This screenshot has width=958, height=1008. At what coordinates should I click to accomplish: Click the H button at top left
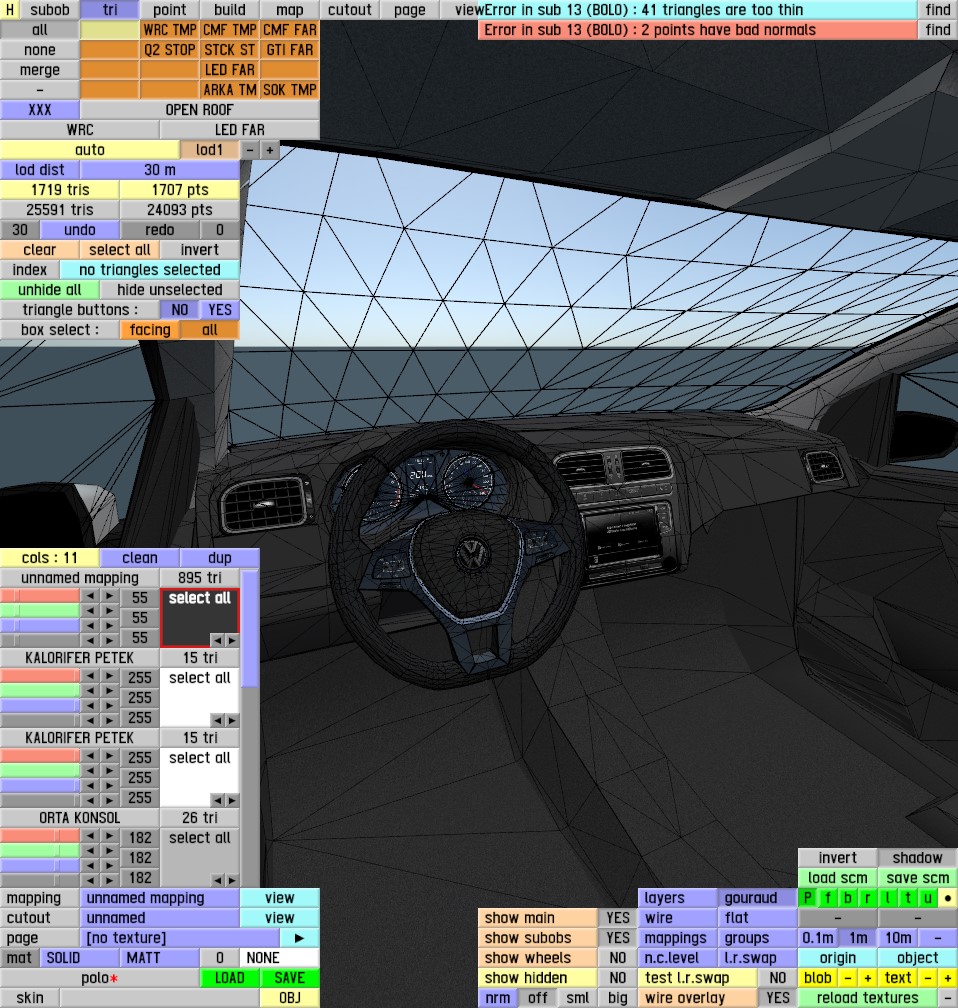tap(10, 10)
